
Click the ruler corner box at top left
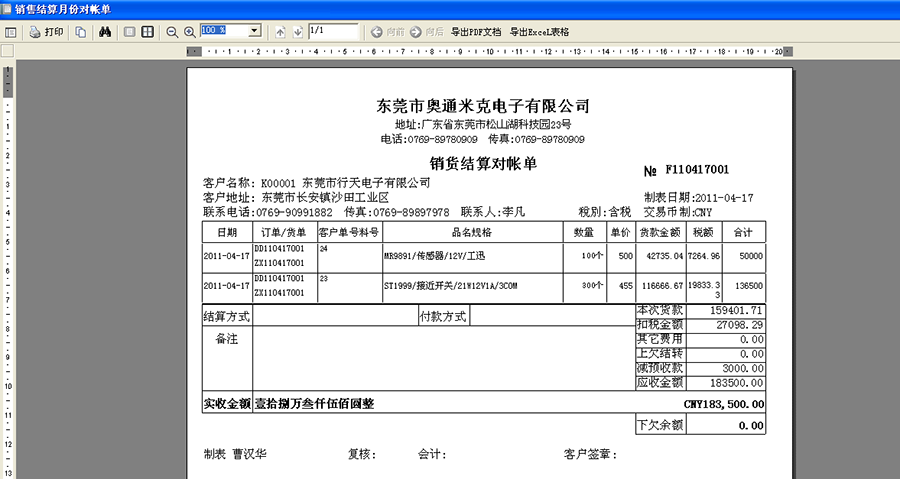tap(7, 51)
